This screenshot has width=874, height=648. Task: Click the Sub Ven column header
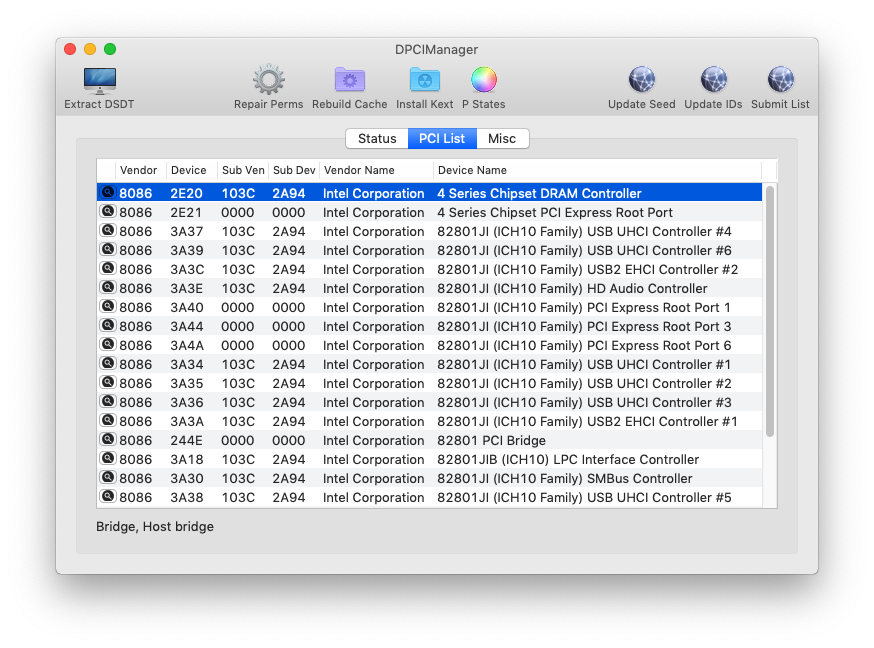pyautogui.click(x=242, y=170)
